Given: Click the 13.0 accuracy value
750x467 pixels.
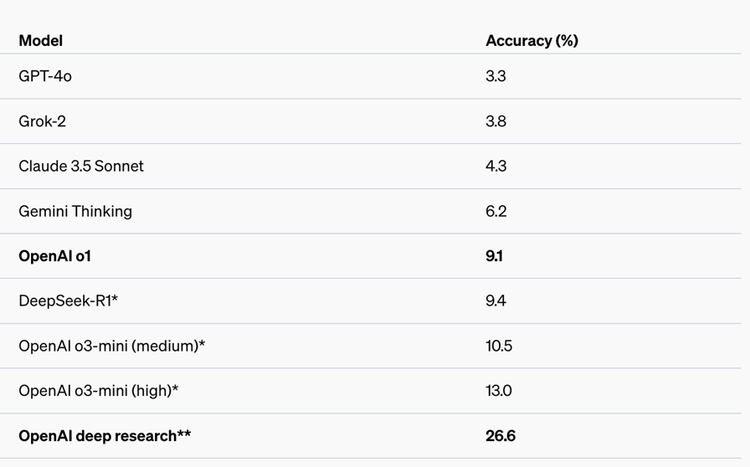Looking at the screenshot, I should coord(499,391).
